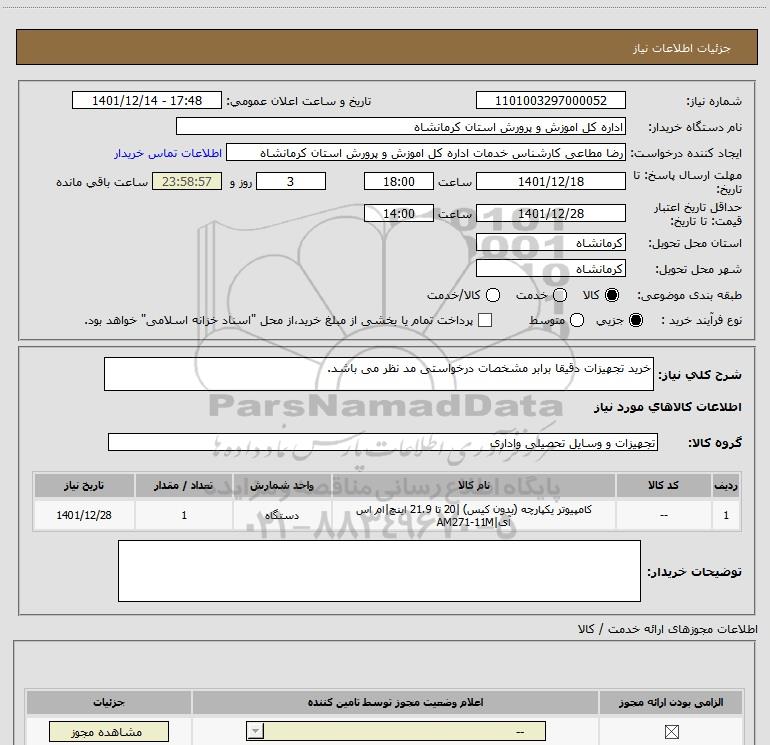This screenshot has width=770, height=745.
Task: Select the متوسط purchase type radio
Action: click(x=577, y=320)
